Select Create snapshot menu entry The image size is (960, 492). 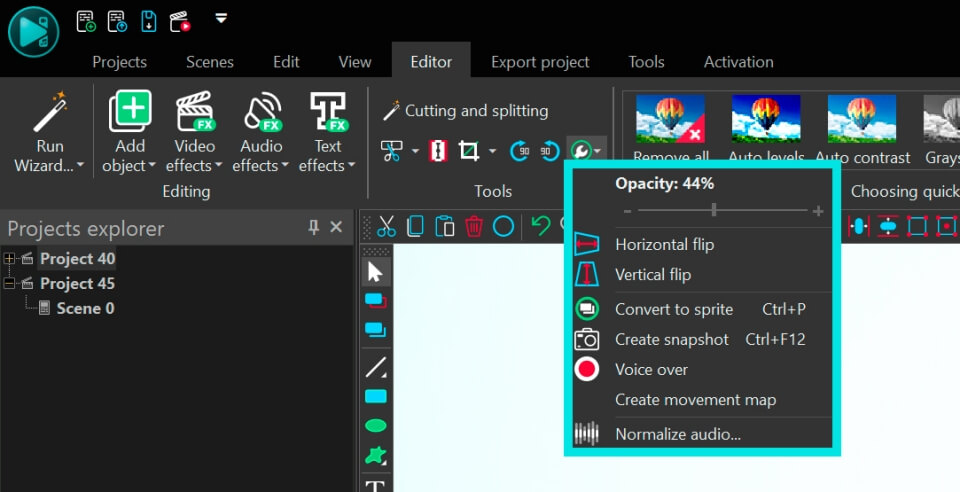click(x=702, y=340)
